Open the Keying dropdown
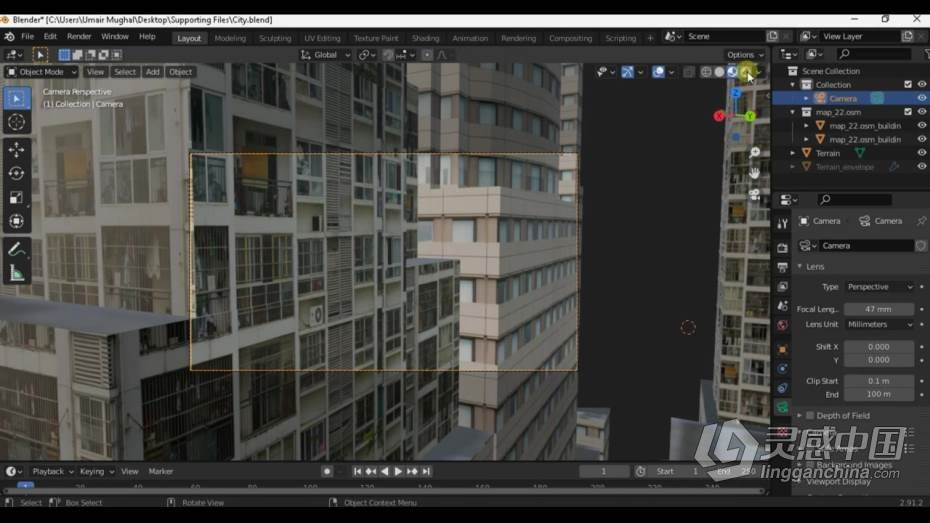930x523 pixels. pos(97,471)
